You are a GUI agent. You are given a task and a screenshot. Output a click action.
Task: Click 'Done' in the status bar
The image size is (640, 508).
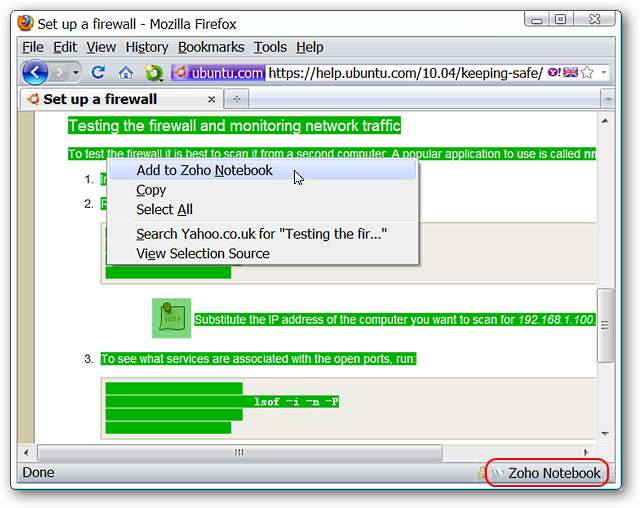pyautogui.click(x=38, y=473)
